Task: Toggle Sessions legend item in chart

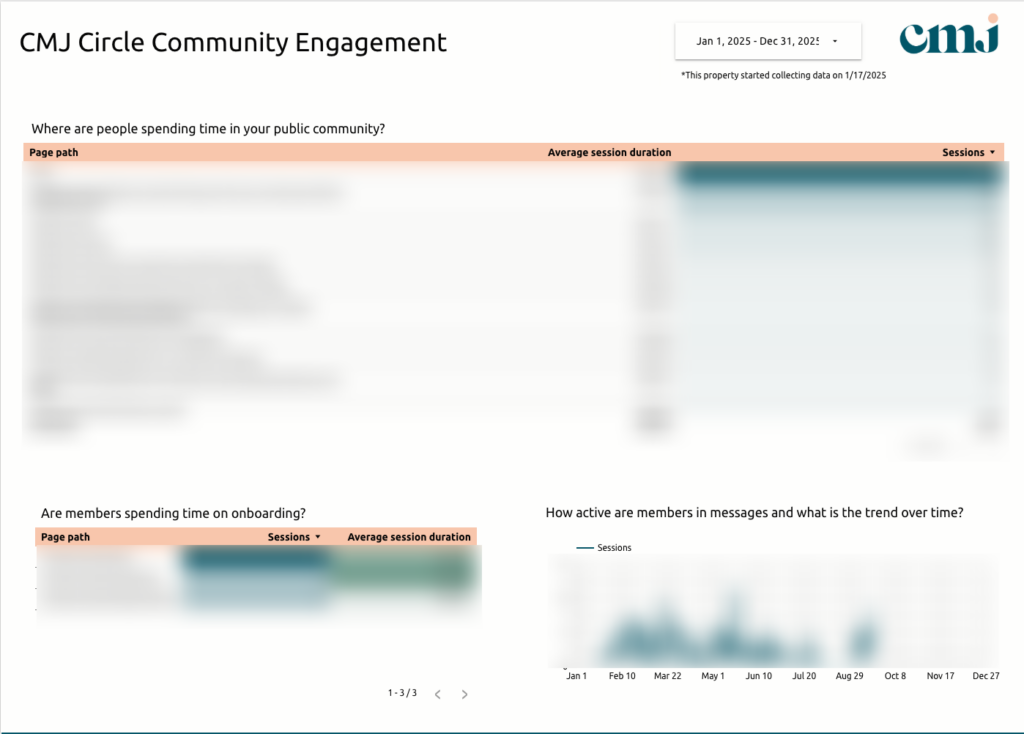Action: (614, 547)
